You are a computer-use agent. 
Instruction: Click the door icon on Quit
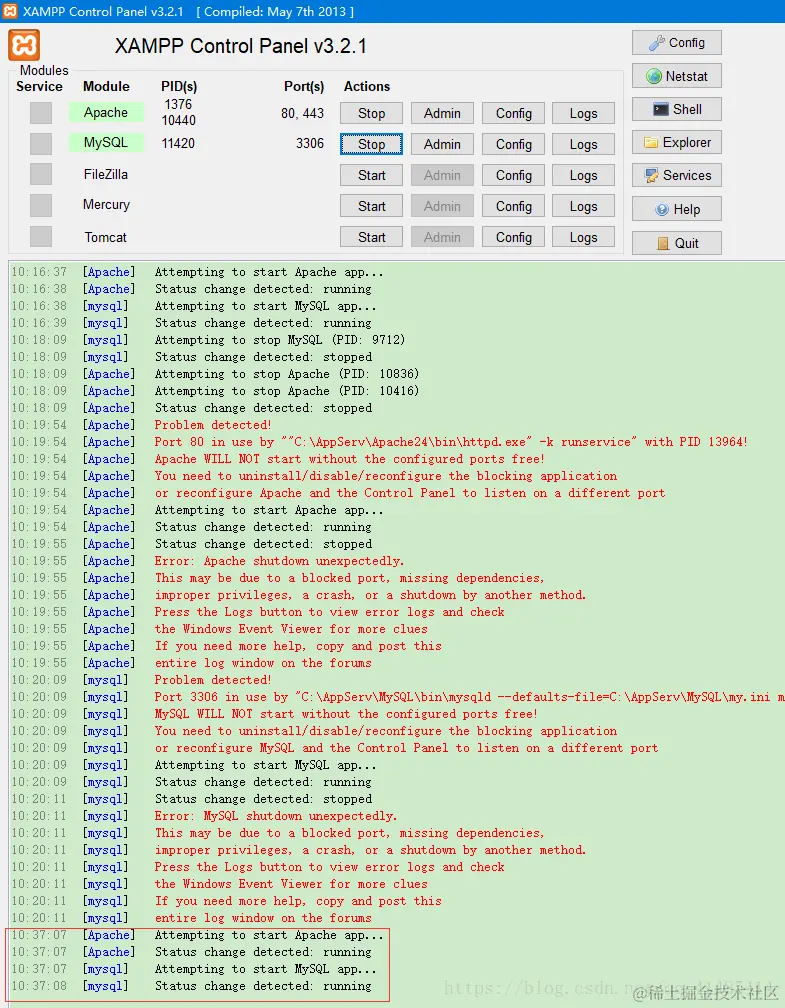point(663,243)
